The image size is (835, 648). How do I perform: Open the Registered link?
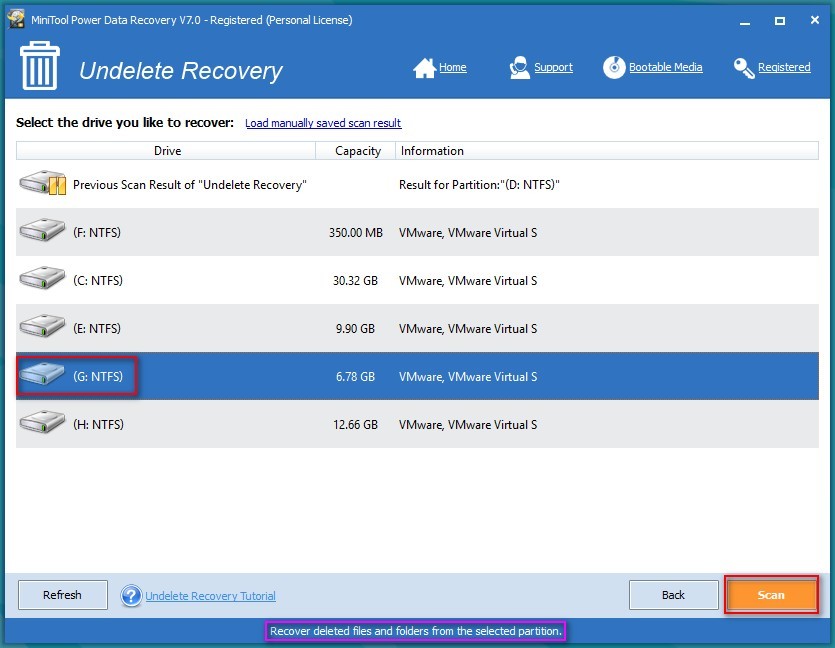pos(784,68)
